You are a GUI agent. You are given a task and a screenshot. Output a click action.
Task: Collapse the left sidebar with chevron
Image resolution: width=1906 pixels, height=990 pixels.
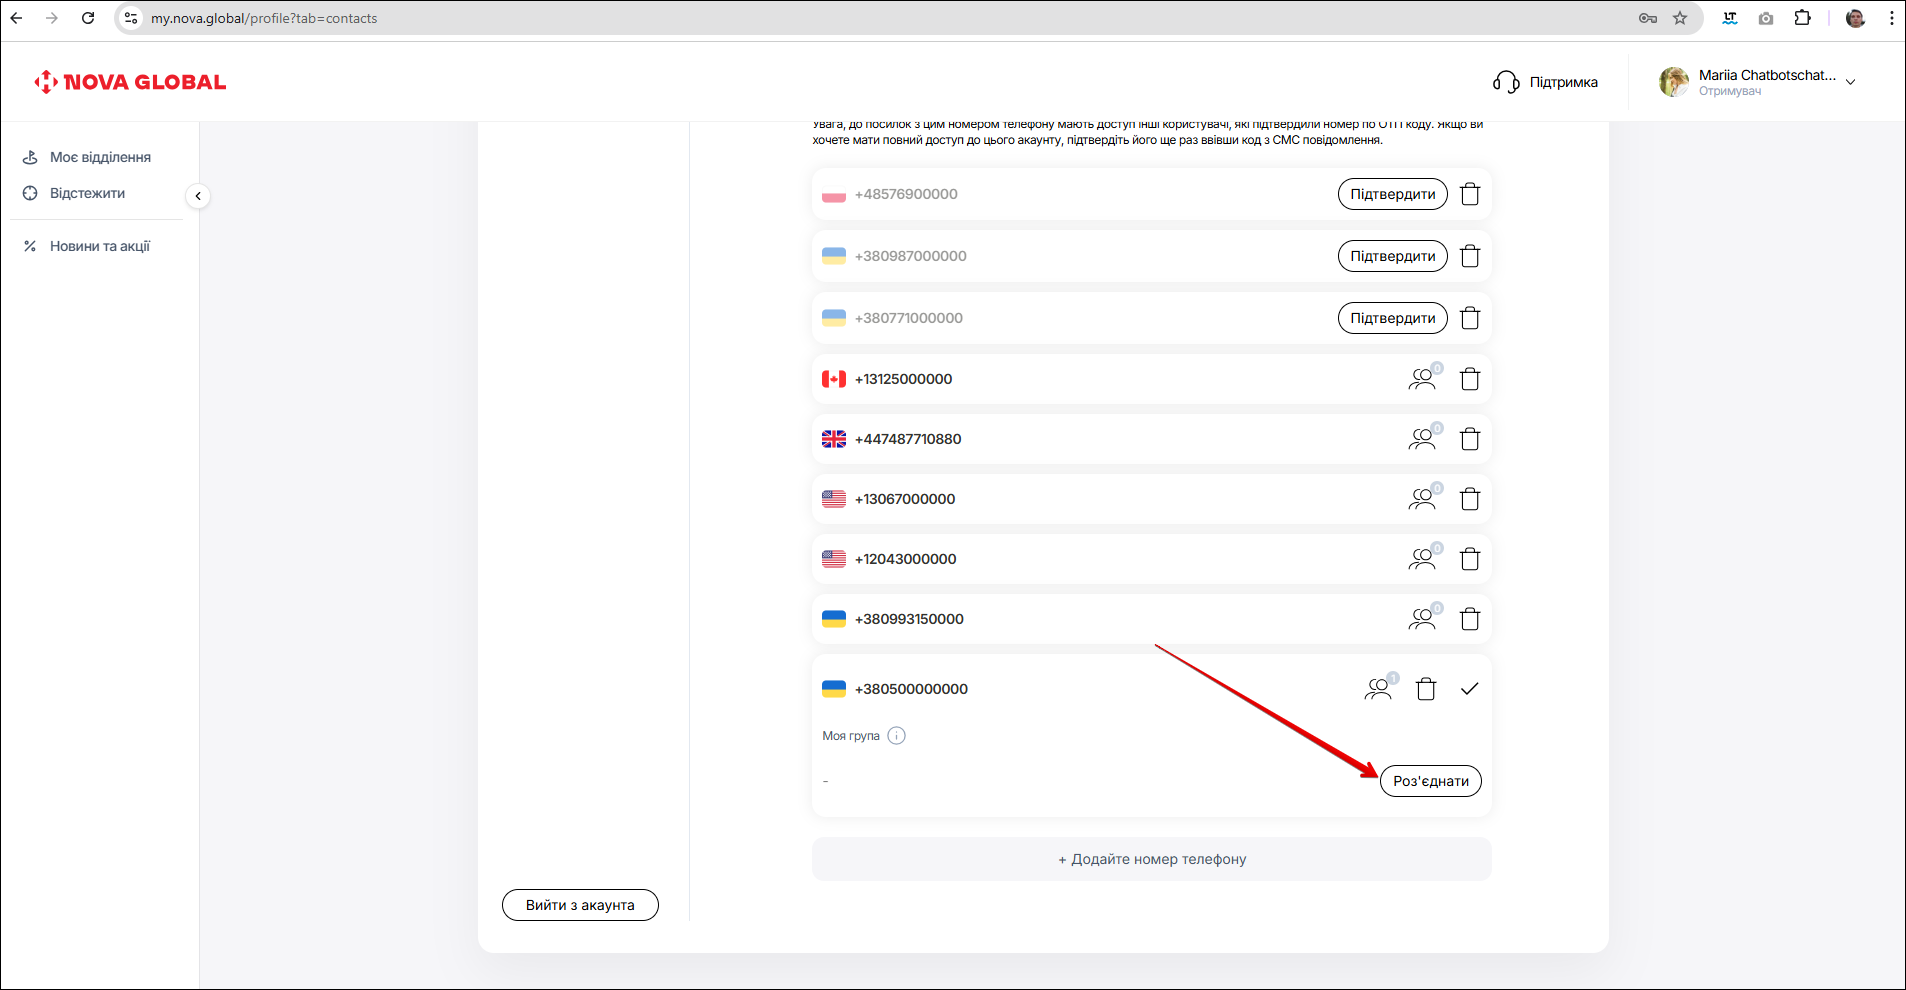point(198,196)
